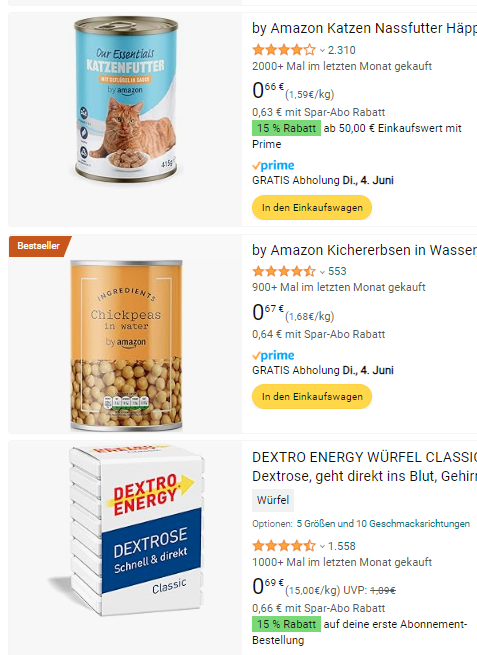Add the Kichererbsen to the Einkaufswagen
477x655 pixels.
[x=312, y=396]
